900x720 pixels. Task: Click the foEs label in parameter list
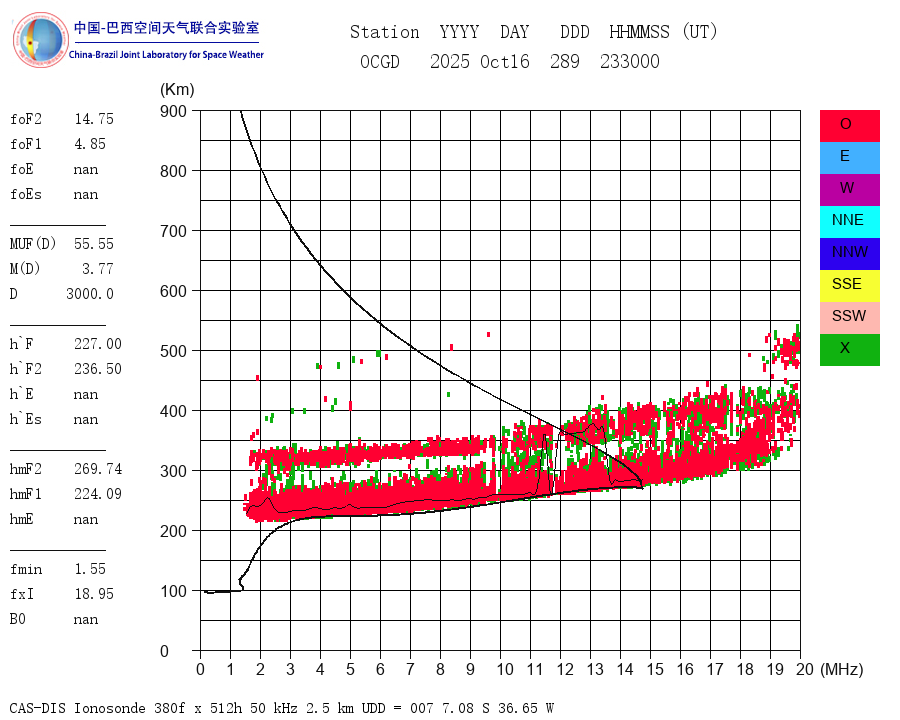(x=26, y=194)
